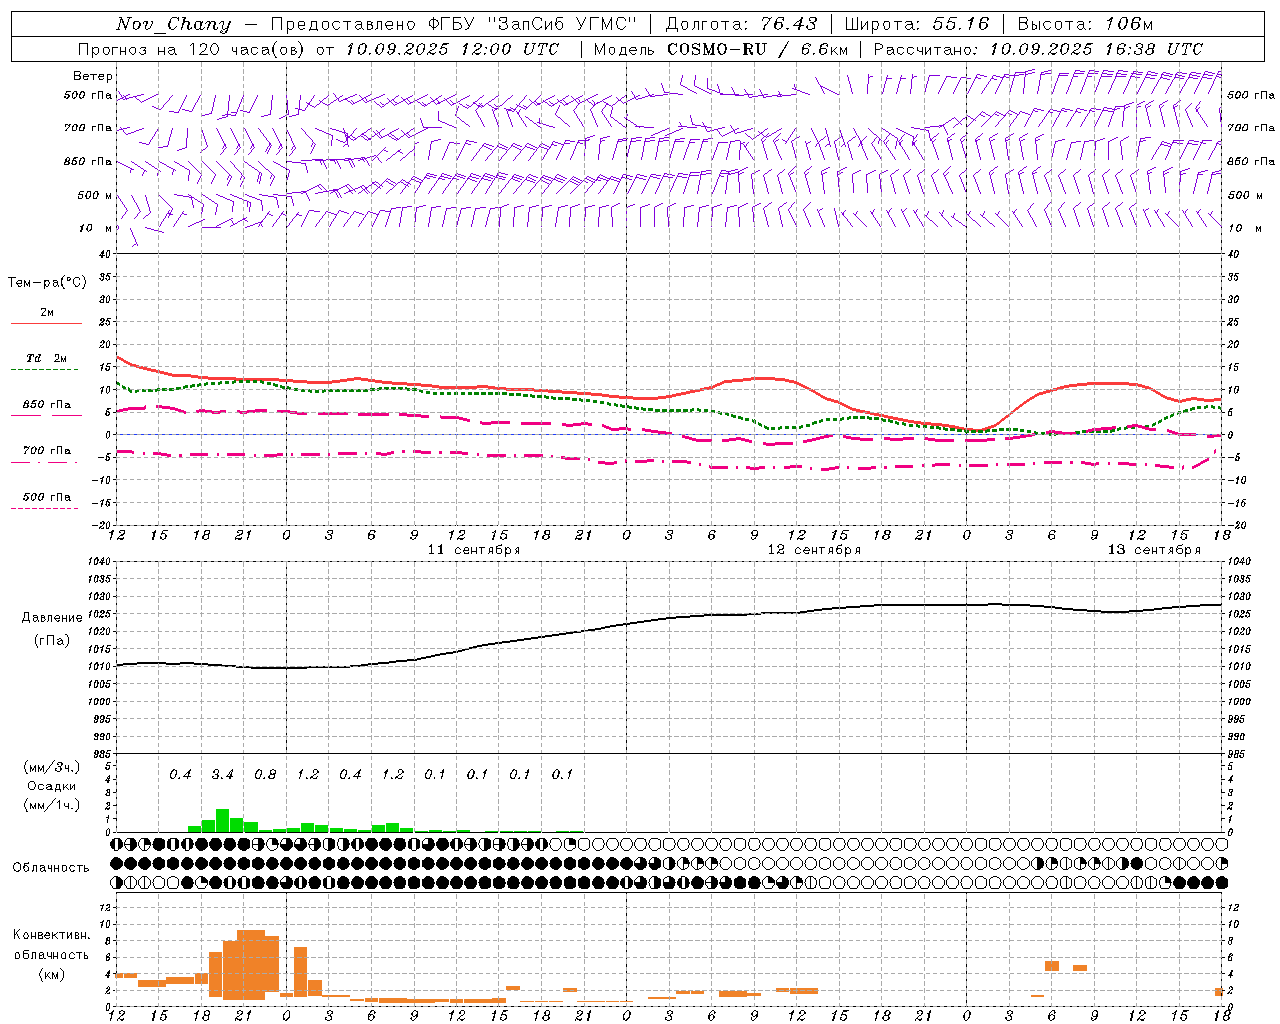Click the "(гПа)" unit under Давление
This screenshot has height=1024, width=1280.
(x=52, y=640)
